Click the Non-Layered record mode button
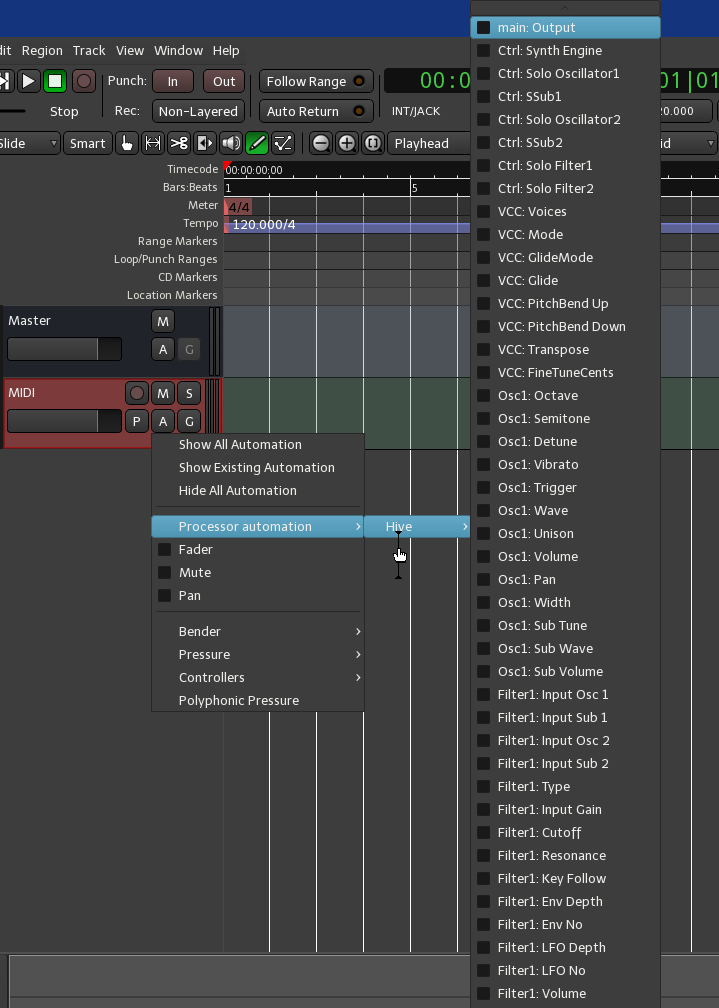 (x=198, y=112)
